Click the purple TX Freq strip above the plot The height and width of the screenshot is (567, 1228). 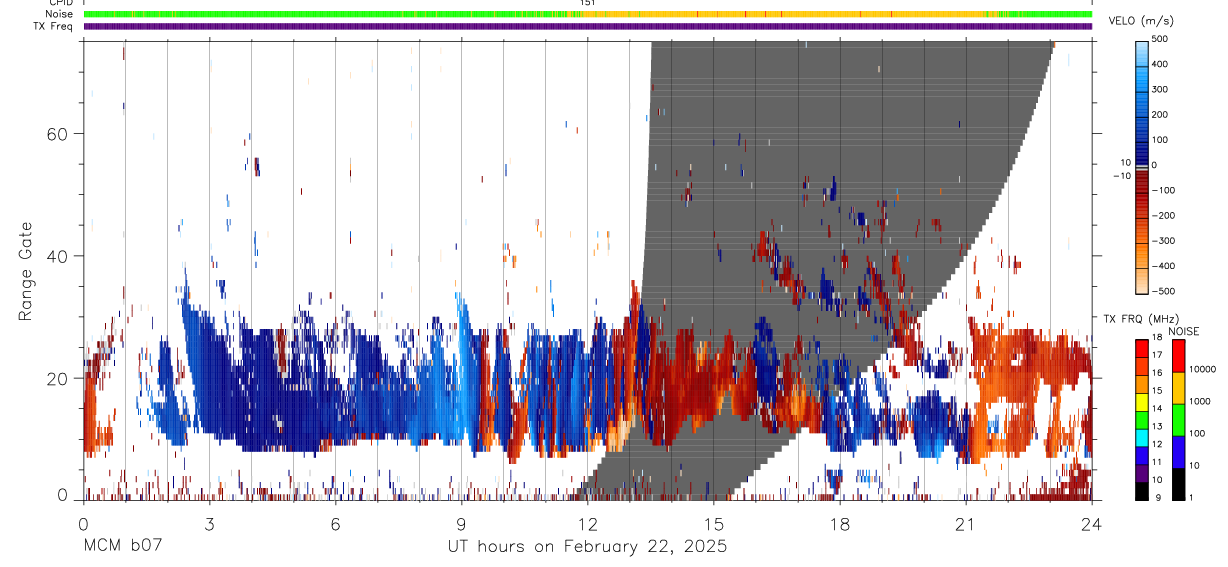pyautogui.click(x=587, y=26)
